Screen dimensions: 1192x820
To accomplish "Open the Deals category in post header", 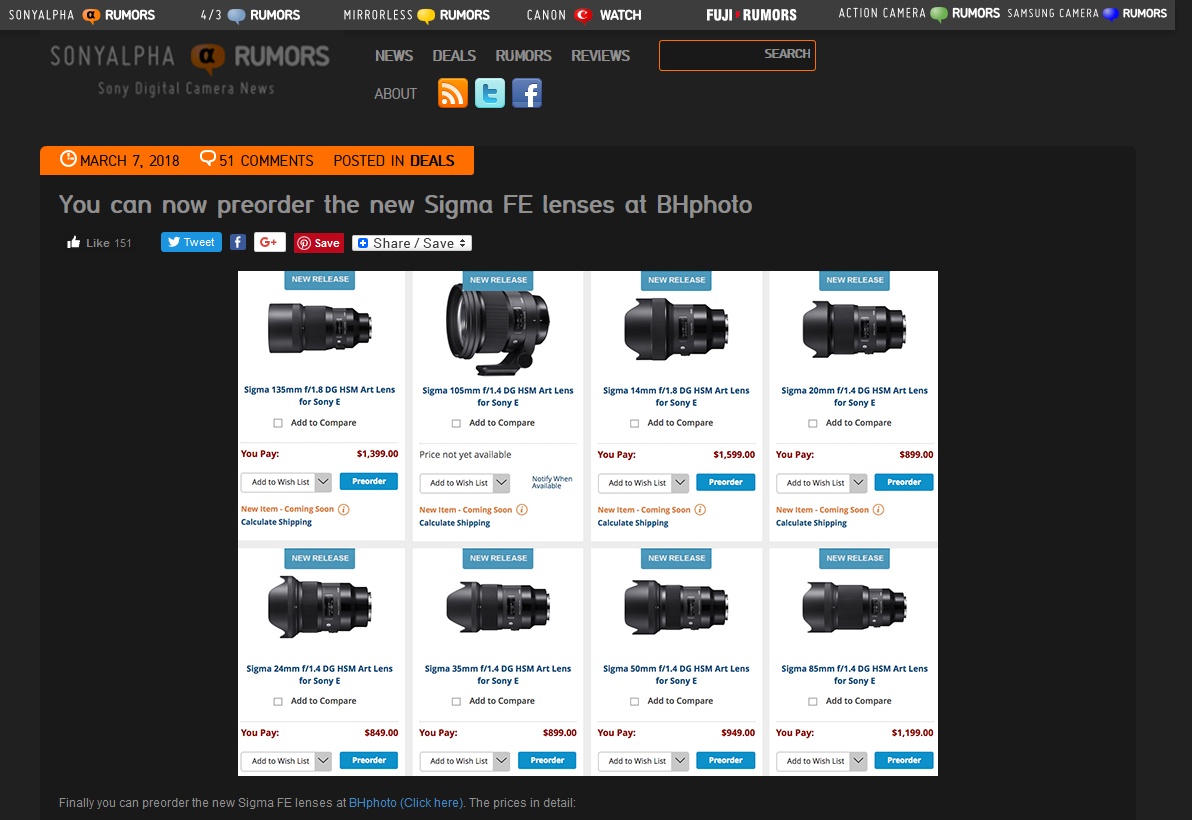I will [432, 160].
